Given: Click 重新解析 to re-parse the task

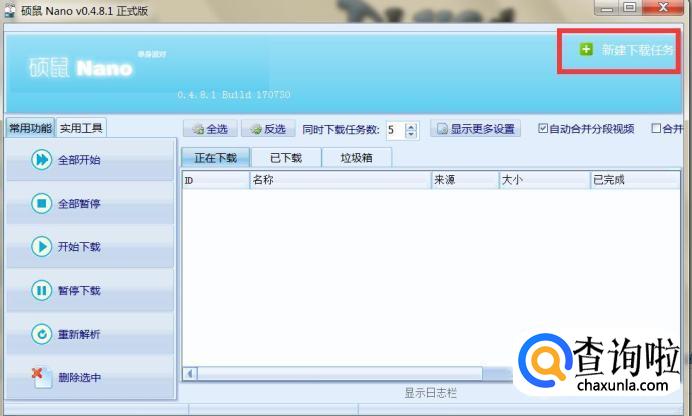Looking at the screenshot, I should click(x=90, y=334).
